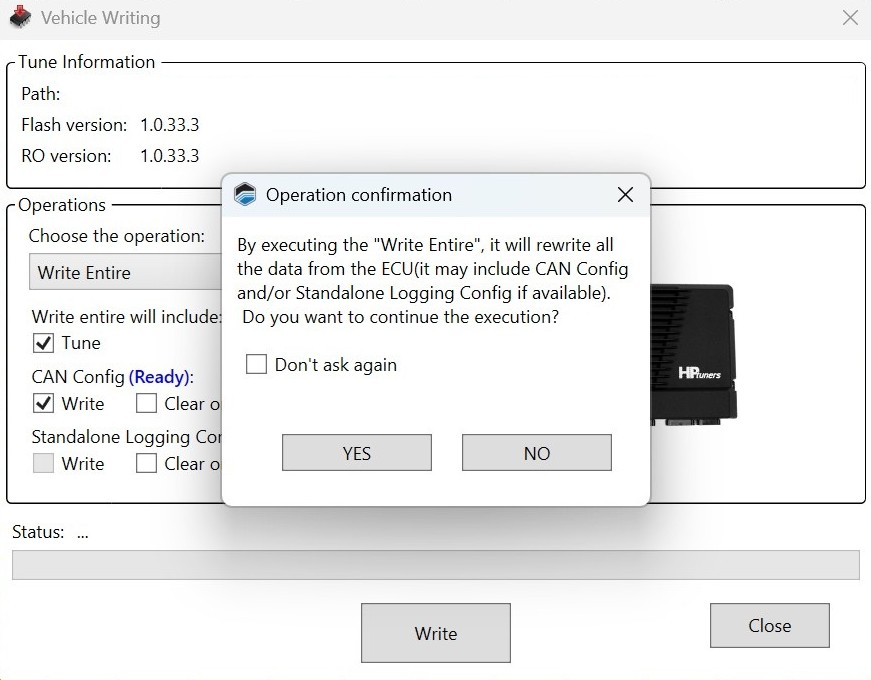871x680 pixels.
Task: Click the HP Tuners device image
Action: pyautogui.click(x=694, y=352)
